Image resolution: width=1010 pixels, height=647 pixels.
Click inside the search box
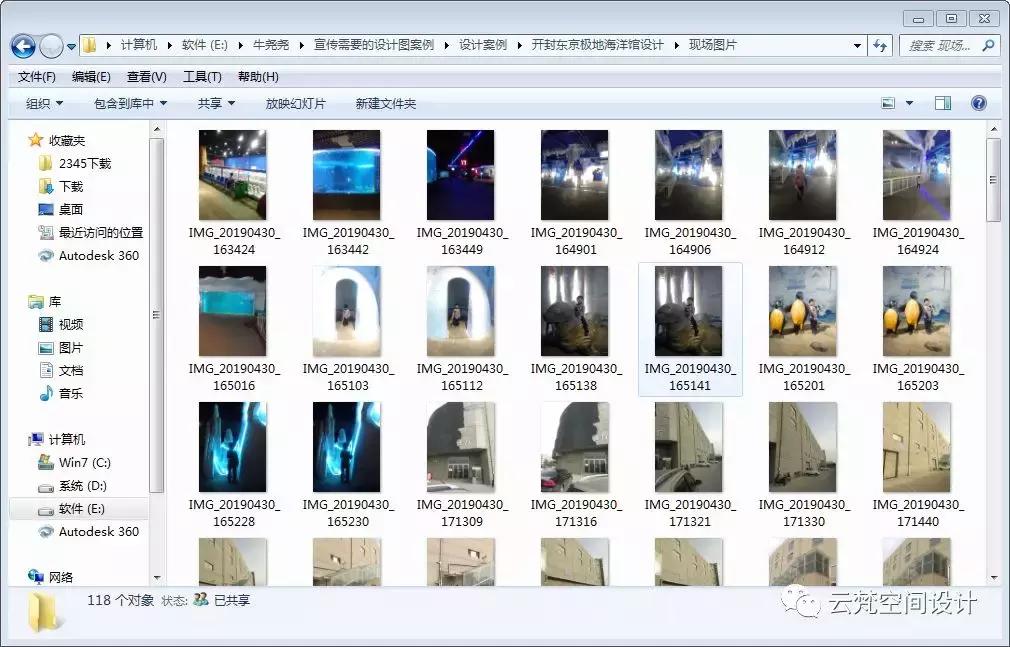click(940, 45)
